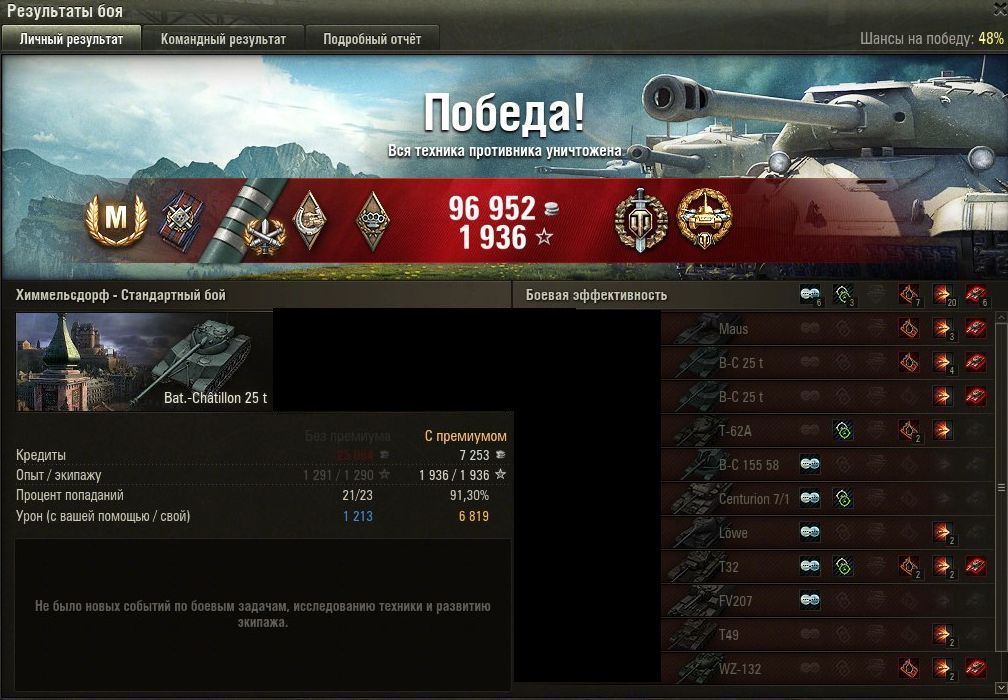The image size is (1008, 700).
Task: Click the Mastery badge M medal
Action: coord(116,220)
